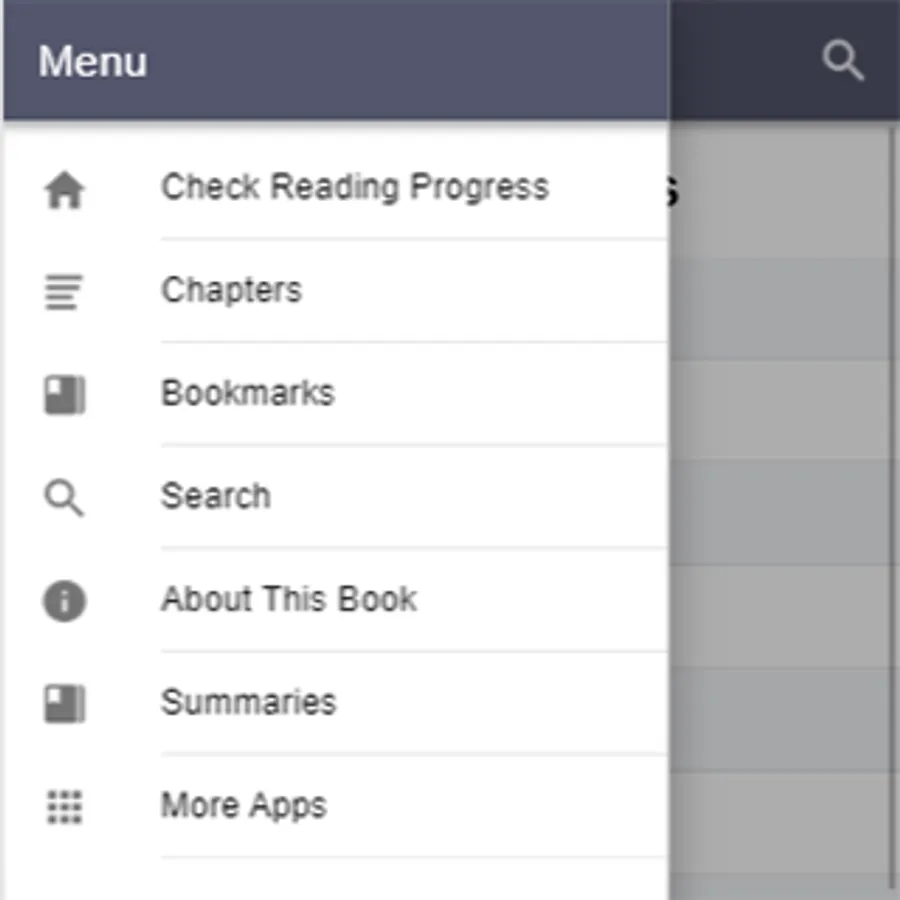Open the More Apps entry

tap(243, 805)
